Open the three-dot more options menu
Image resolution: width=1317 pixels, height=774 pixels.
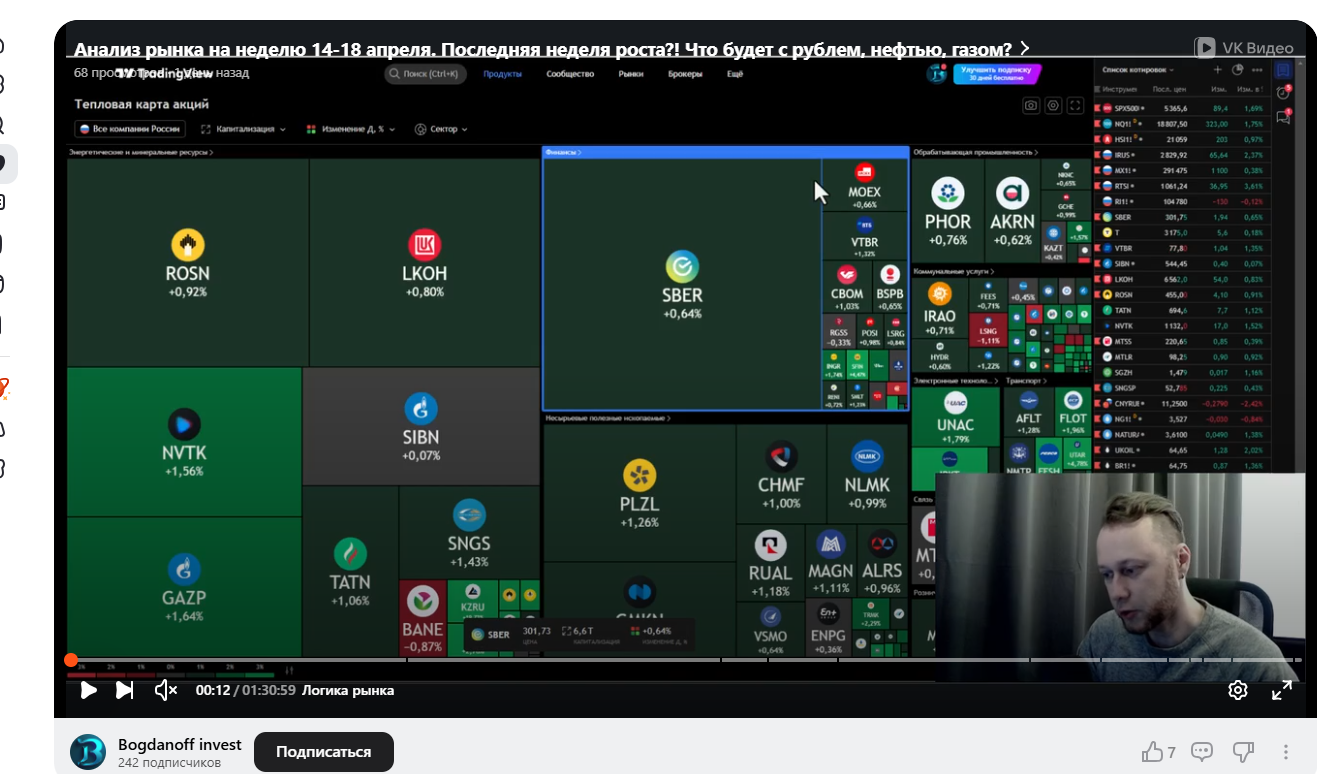pyautogui.click(x=1286, y=751)
